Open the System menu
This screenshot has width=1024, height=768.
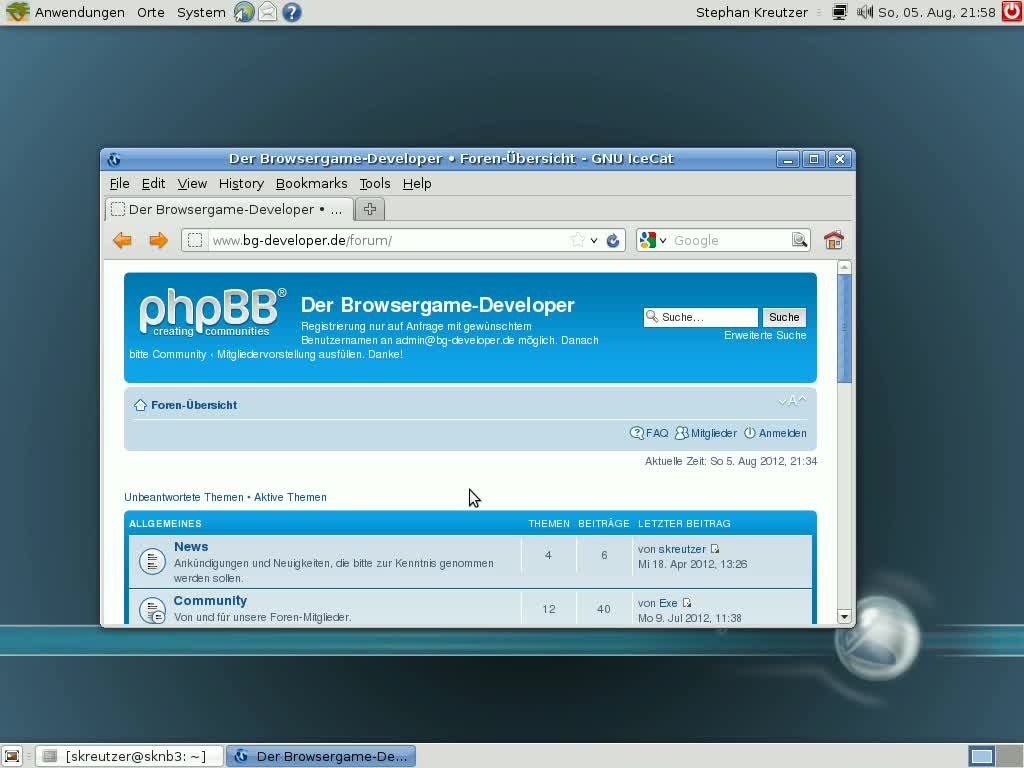coord(201,12)
